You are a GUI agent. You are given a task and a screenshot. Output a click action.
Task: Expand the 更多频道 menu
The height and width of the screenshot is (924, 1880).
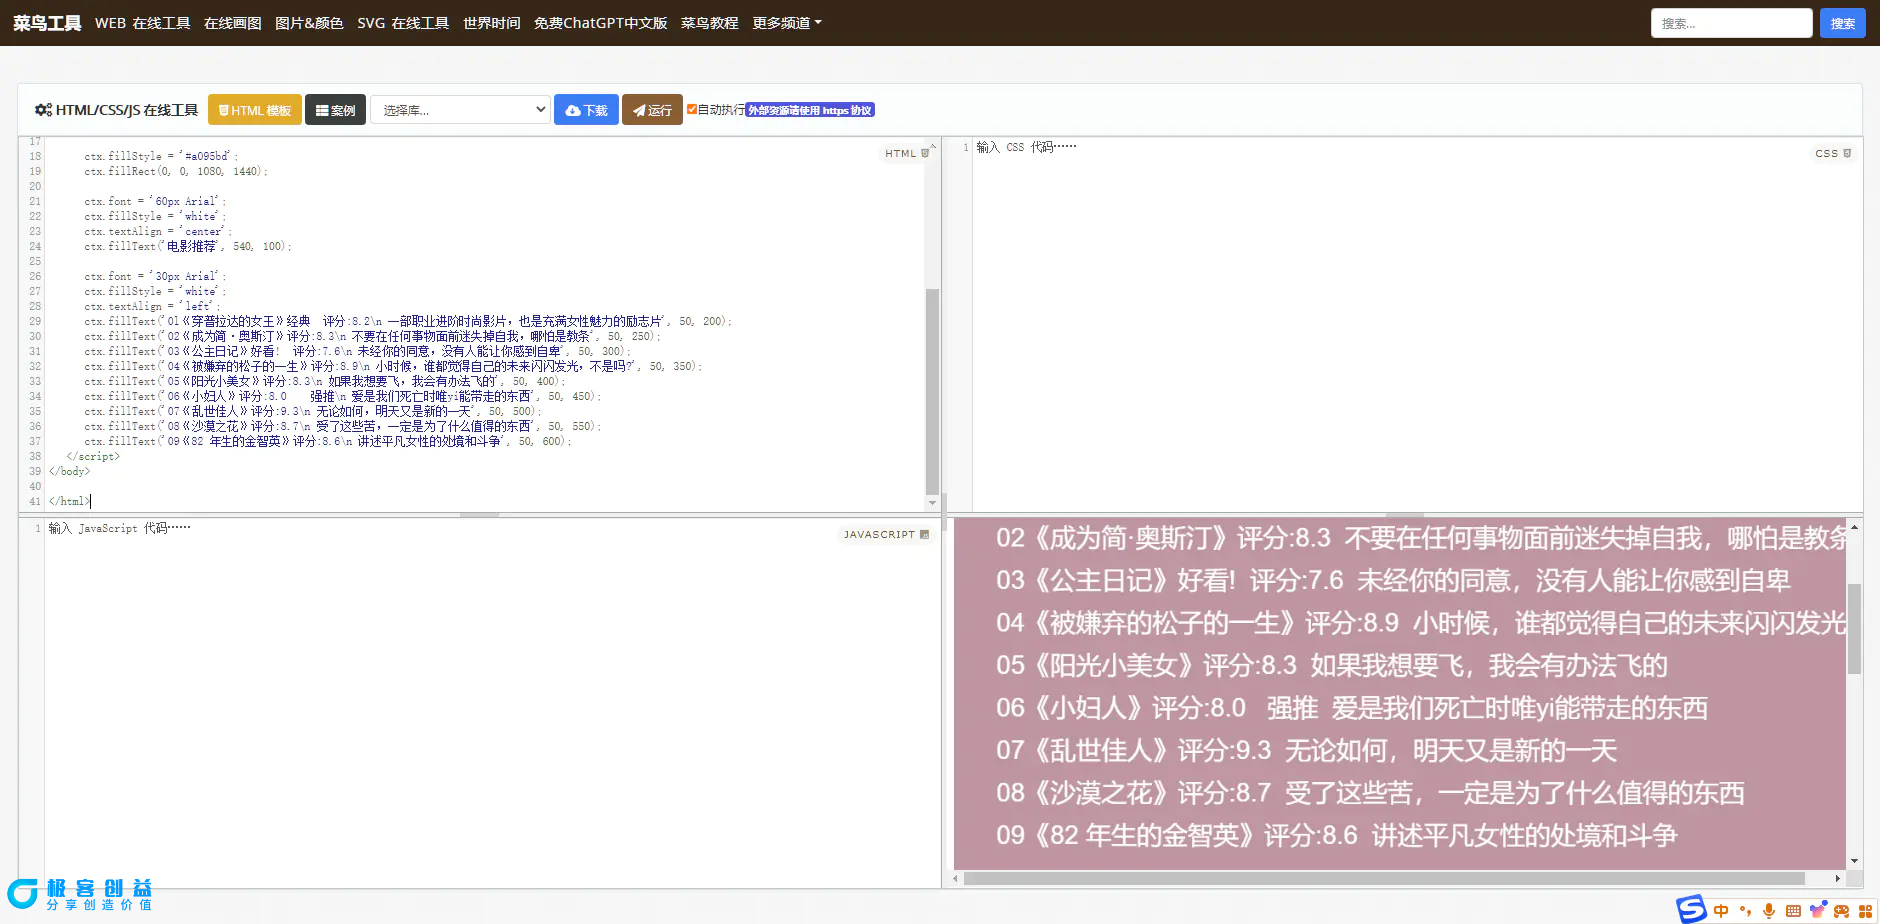pos(786,23)
